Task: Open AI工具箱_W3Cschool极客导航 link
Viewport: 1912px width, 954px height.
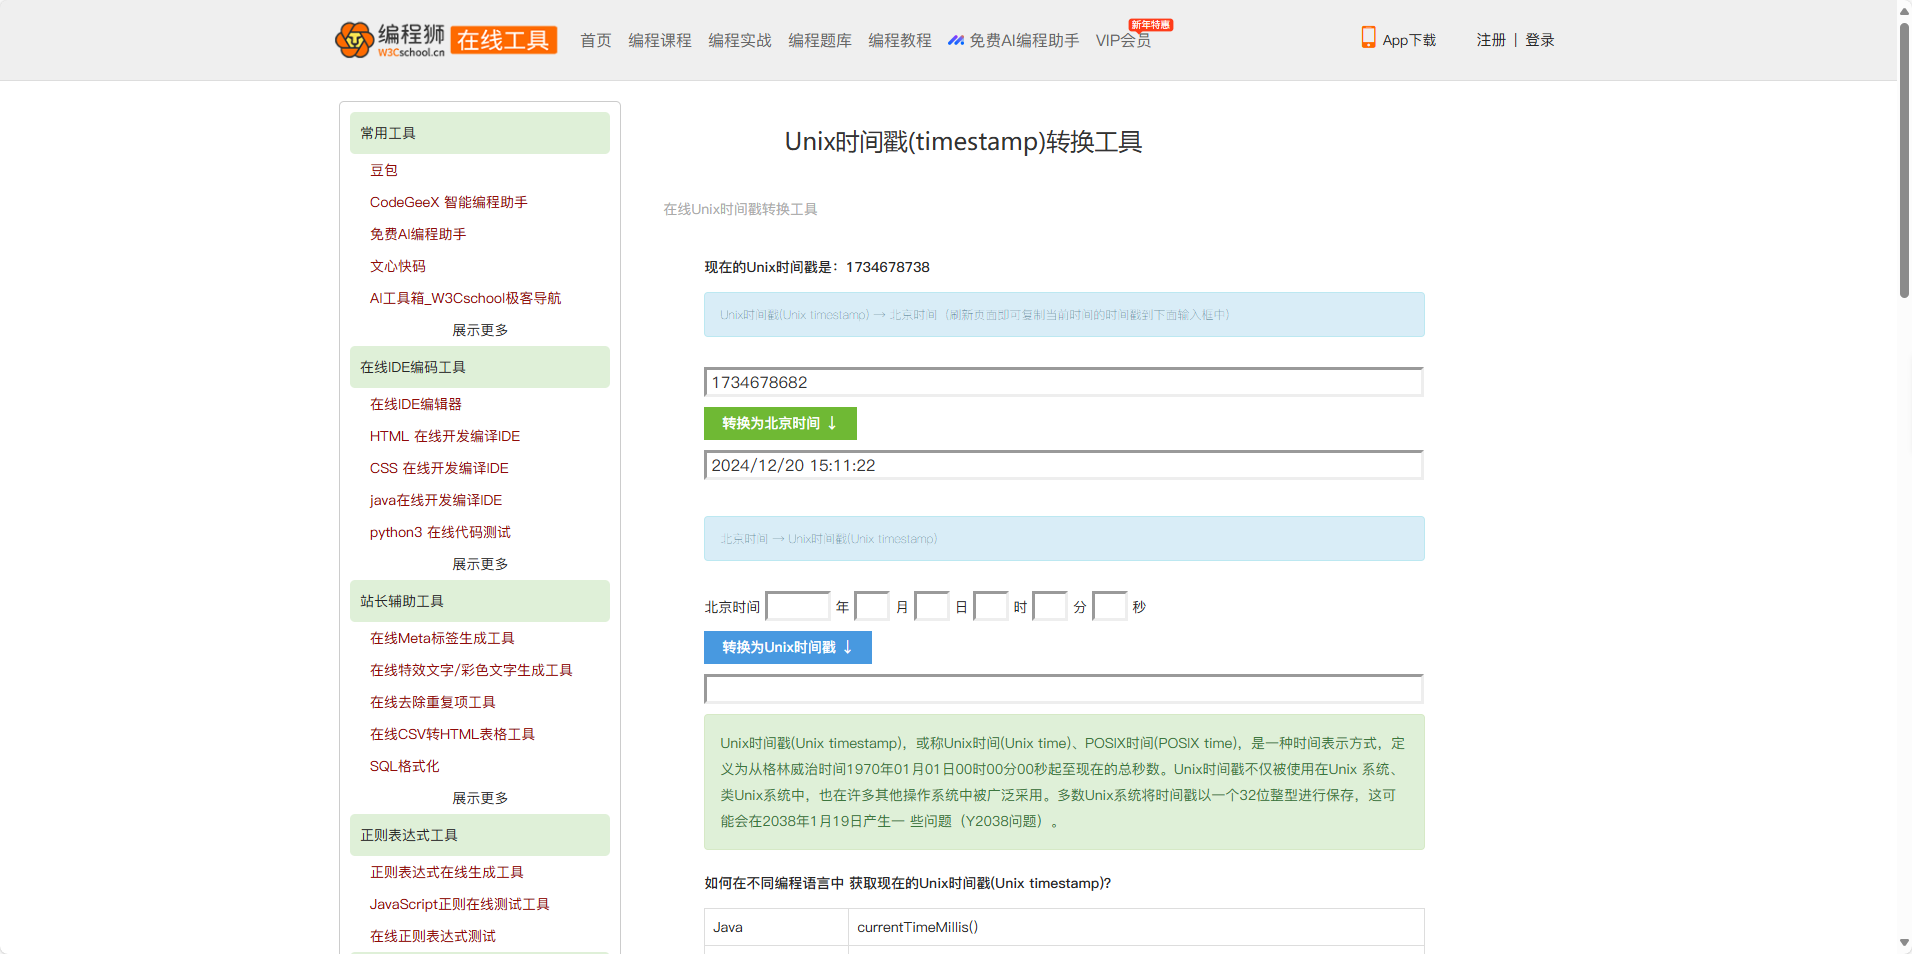Action: click(x=465, y=298)
